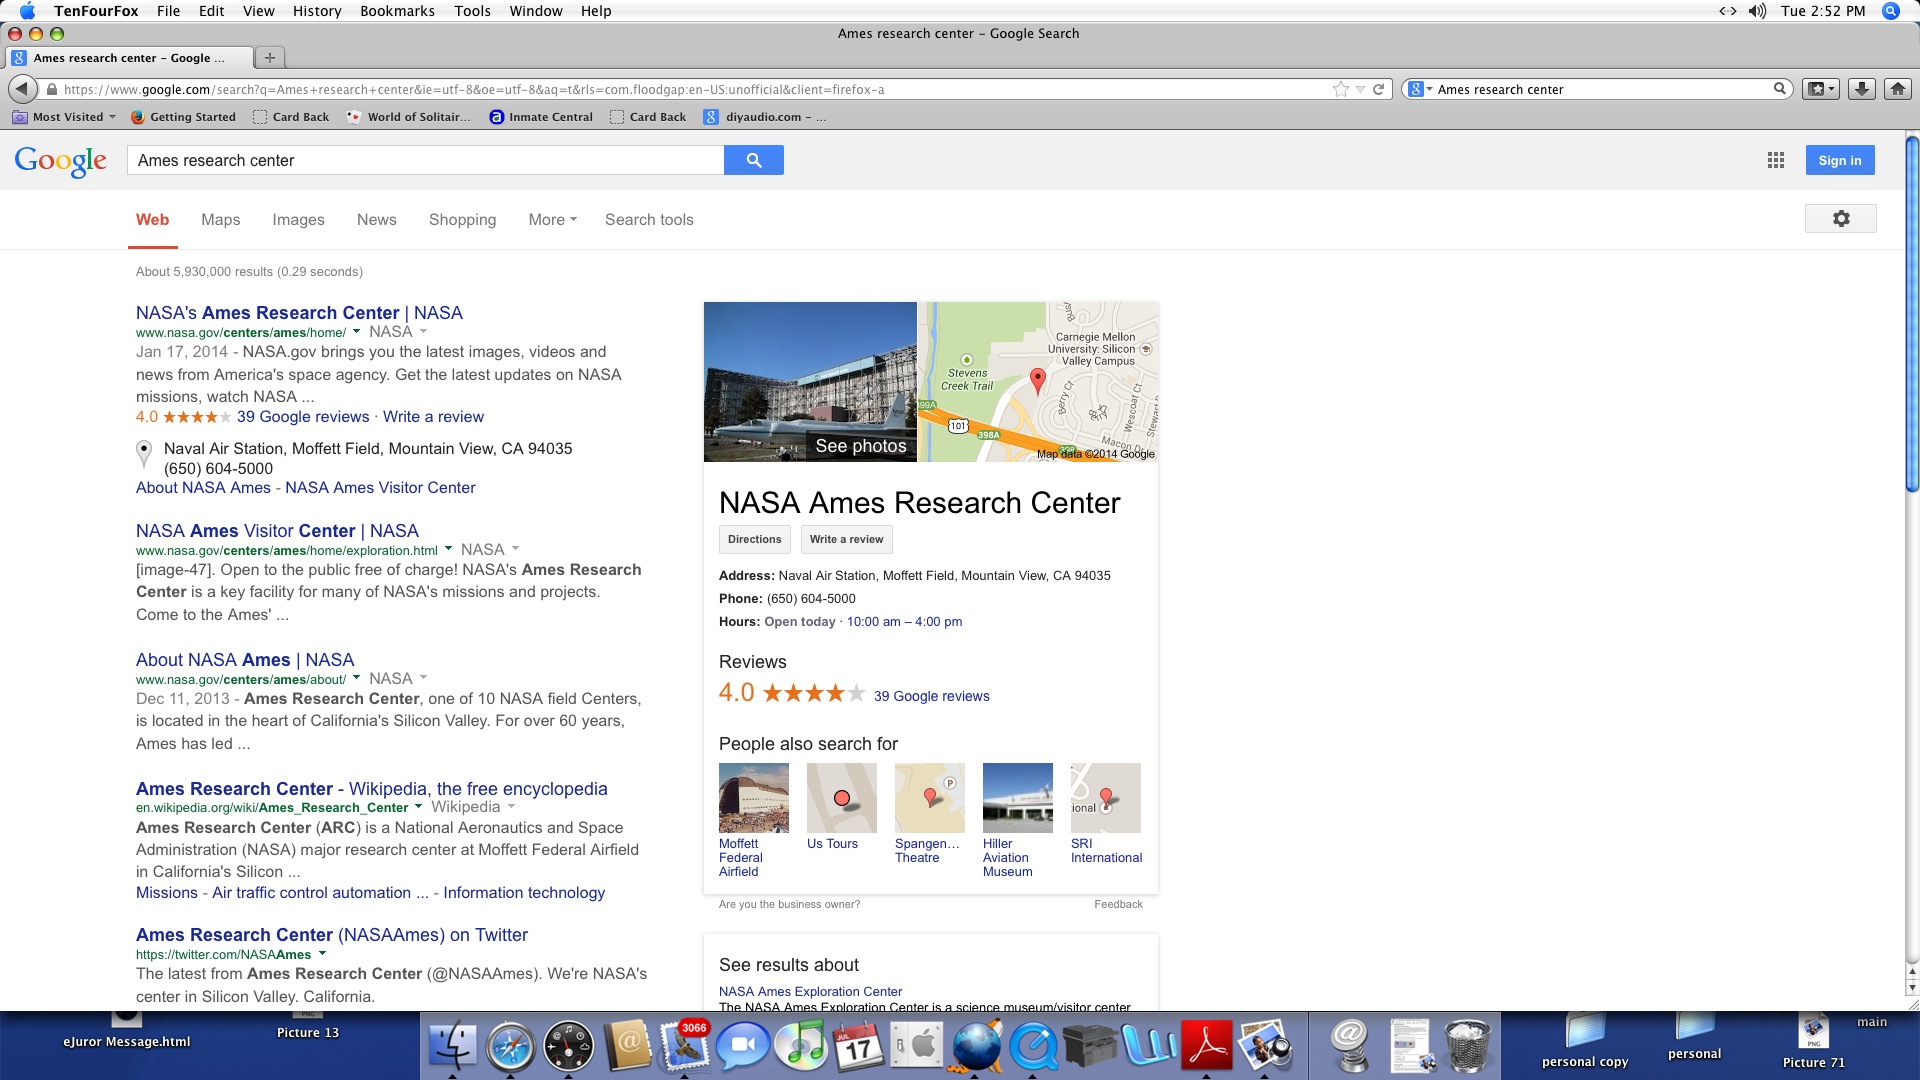The width and height of the screenshot is (1920, 1080).
Task: Open the printer icon in the Dock
Action: (1090, 1046)
